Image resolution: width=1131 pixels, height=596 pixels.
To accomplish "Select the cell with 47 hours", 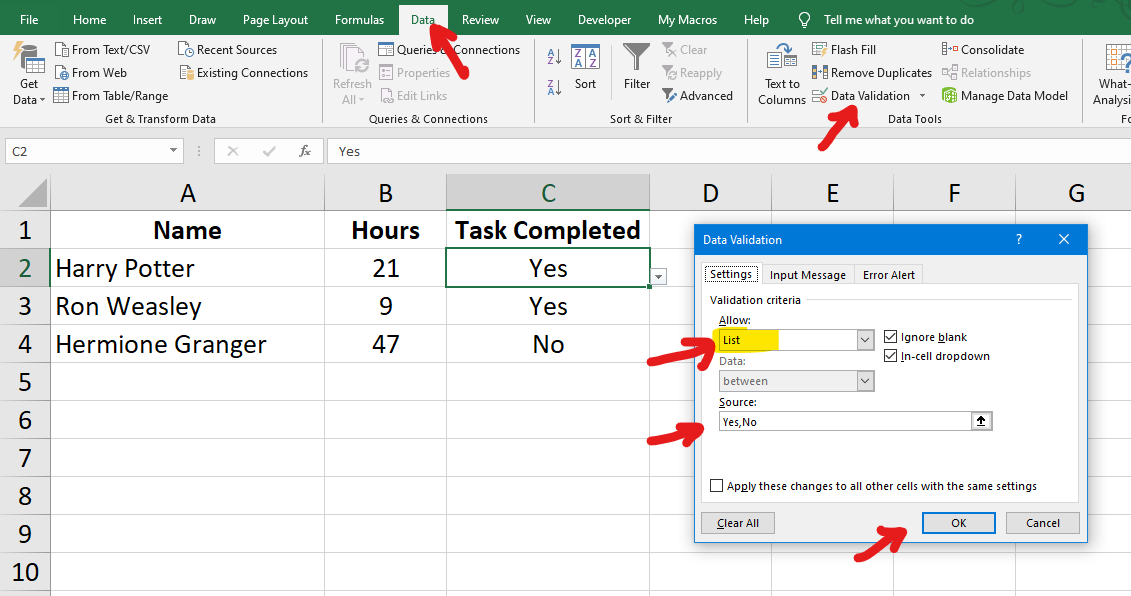I will [385, 343].
